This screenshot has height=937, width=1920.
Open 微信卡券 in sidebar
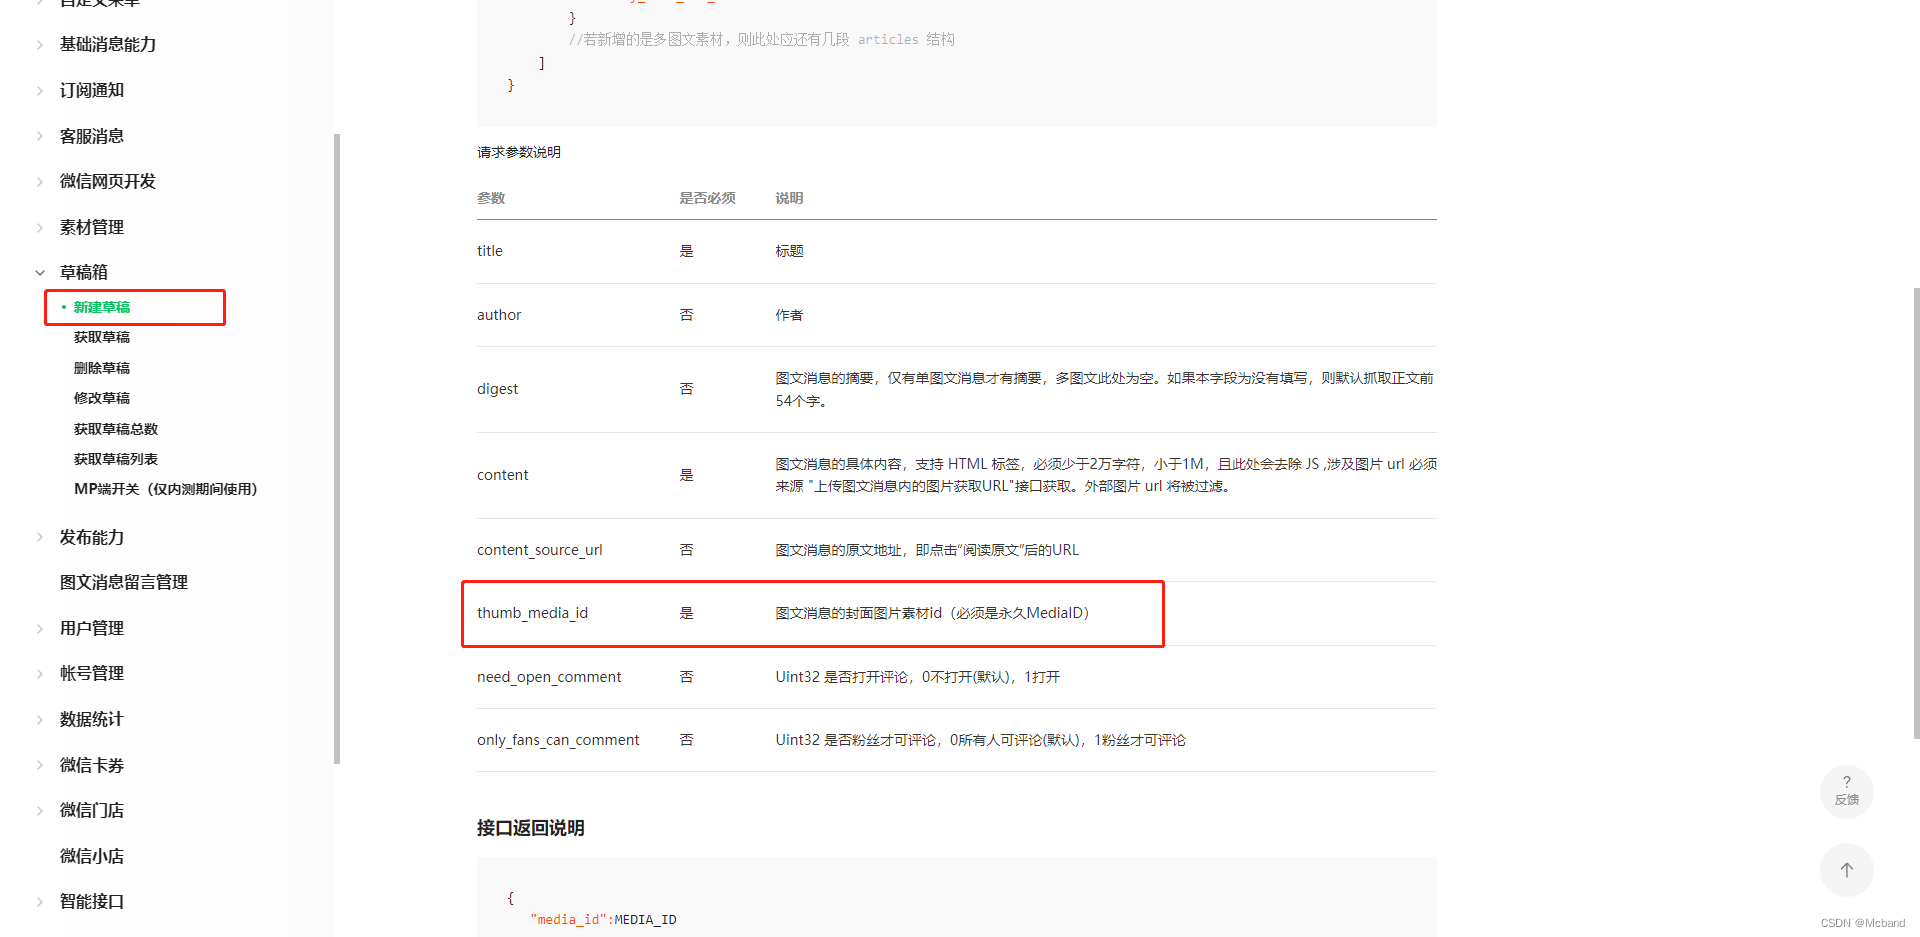pos(92,765)
